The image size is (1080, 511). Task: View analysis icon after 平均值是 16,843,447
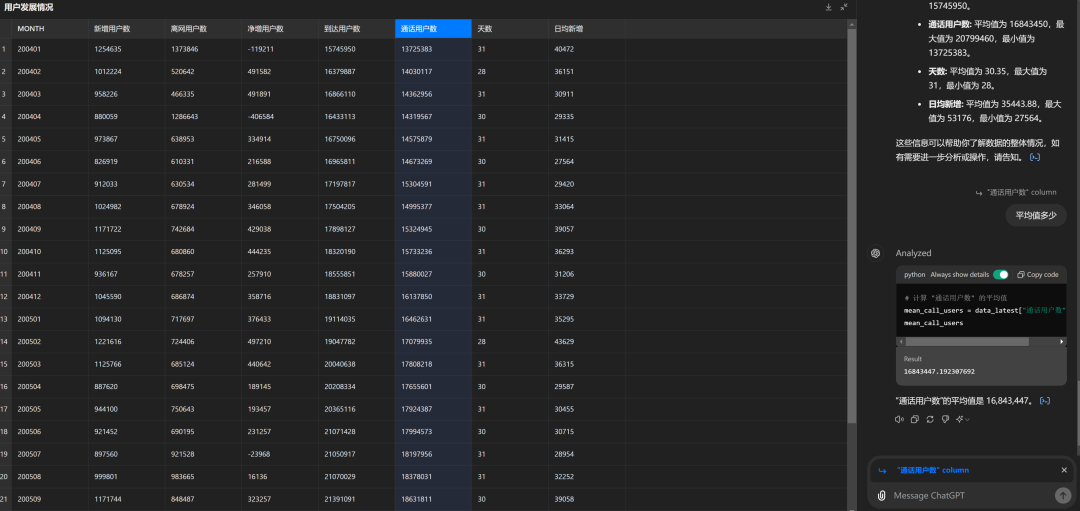[x=1045, y=401]
